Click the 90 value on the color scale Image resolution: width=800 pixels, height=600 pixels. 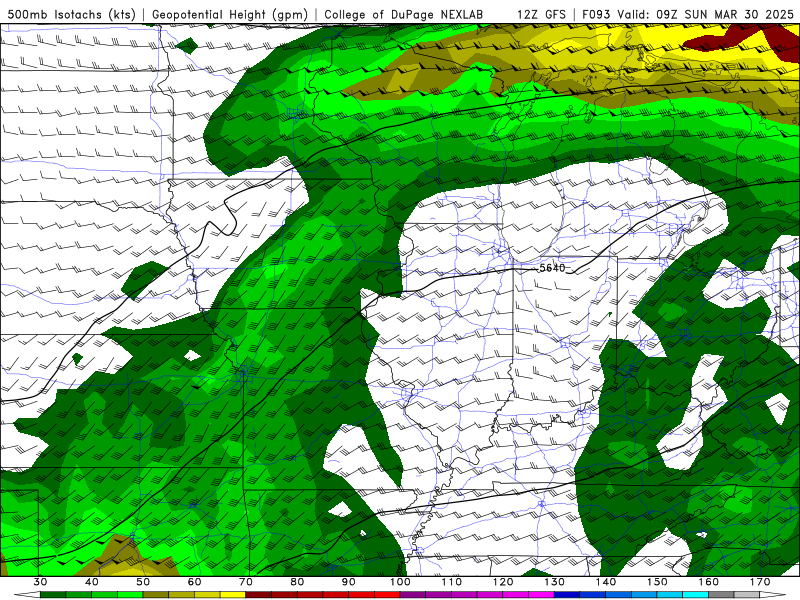[348, 582]
